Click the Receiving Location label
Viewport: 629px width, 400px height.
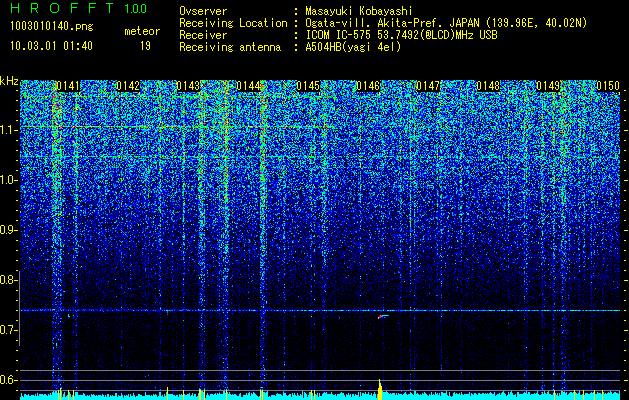233,23
